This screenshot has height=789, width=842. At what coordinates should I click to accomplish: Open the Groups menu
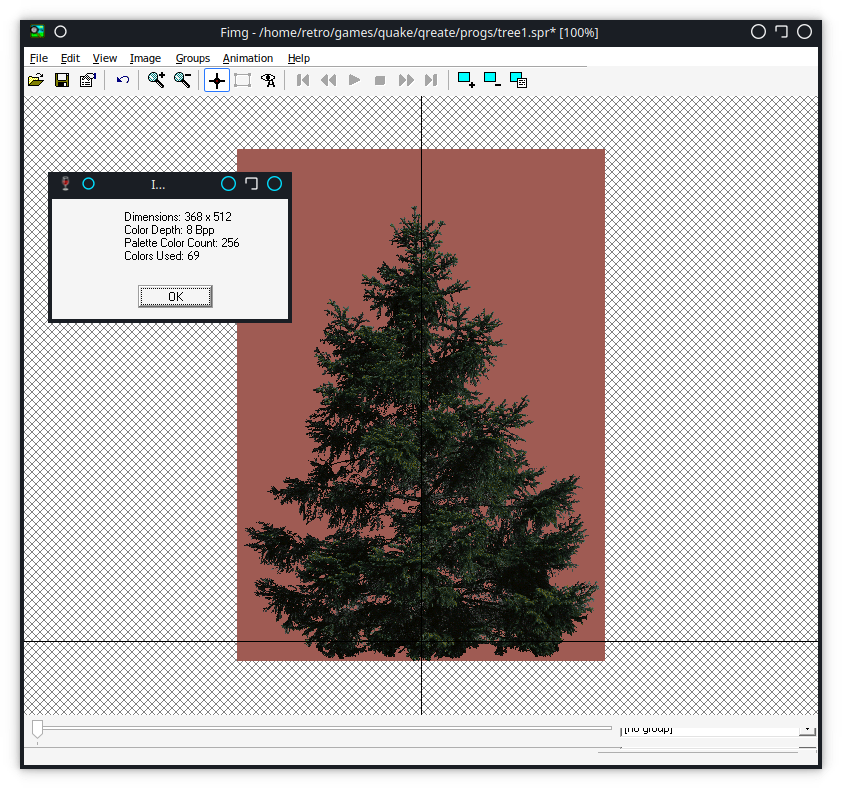point(192,58)
